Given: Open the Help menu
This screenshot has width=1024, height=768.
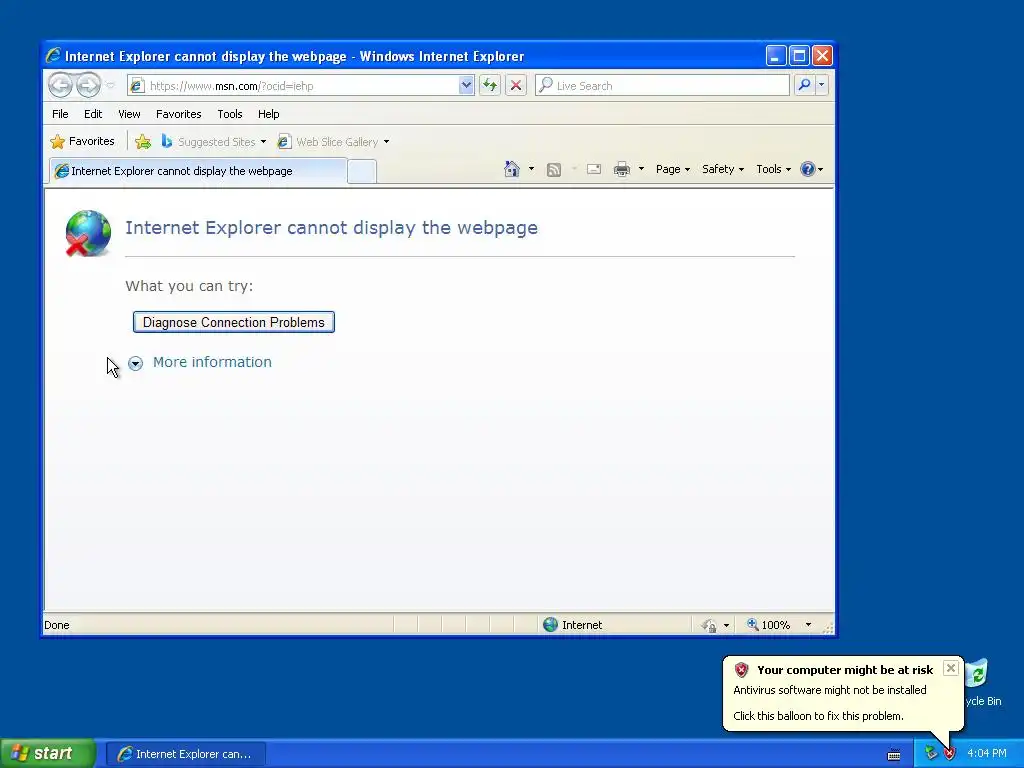Looking at the screenshot, I should 268,114.
